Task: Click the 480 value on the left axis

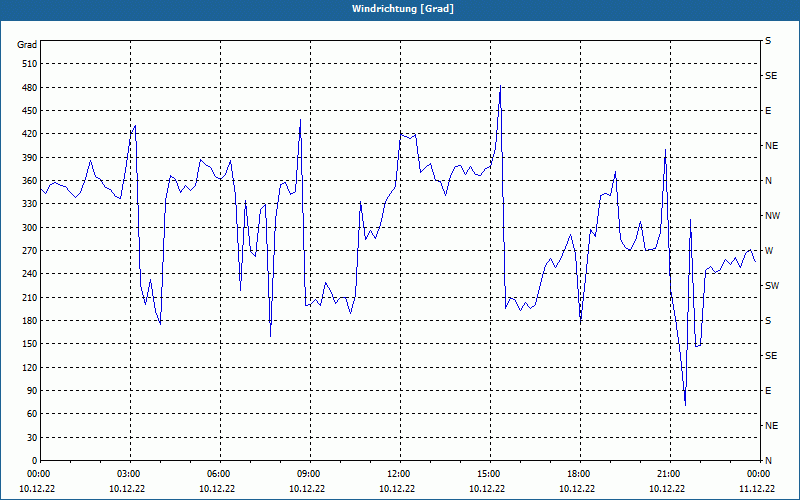Action: coord(29,88)
